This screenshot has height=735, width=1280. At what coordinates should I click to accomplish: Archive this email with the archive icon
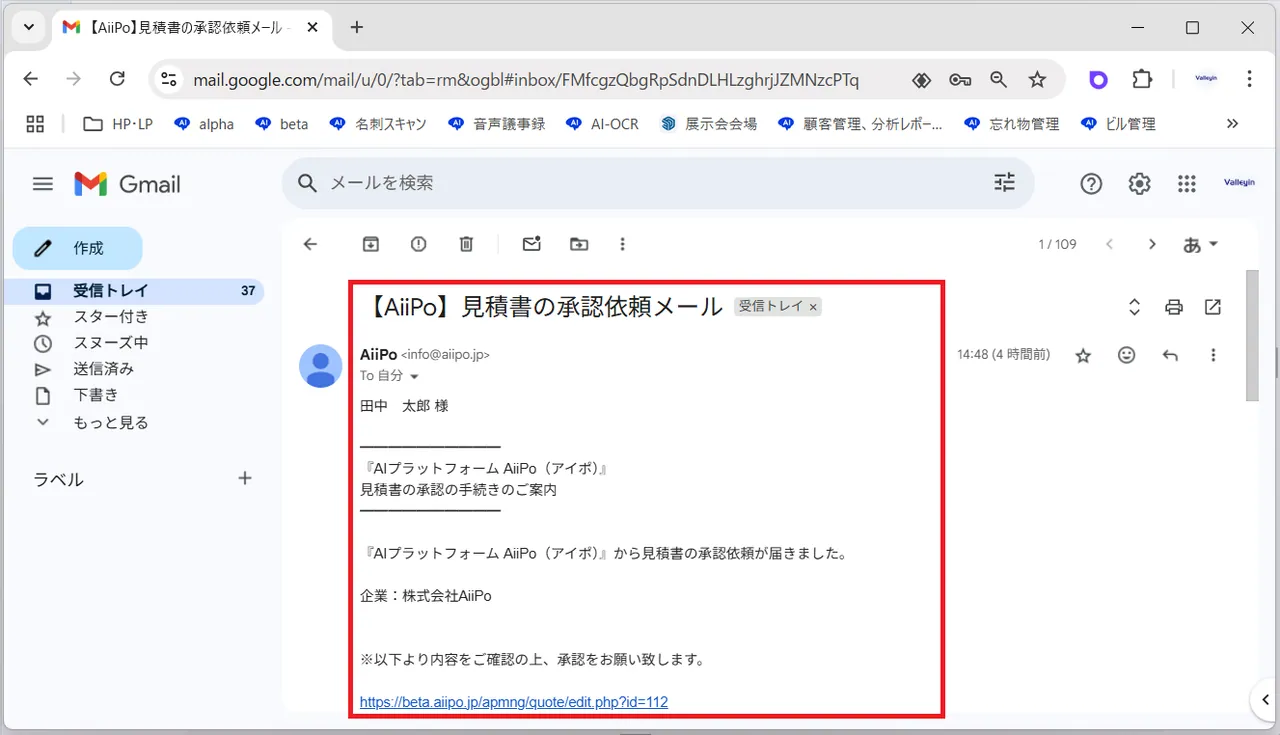point(371,244)
